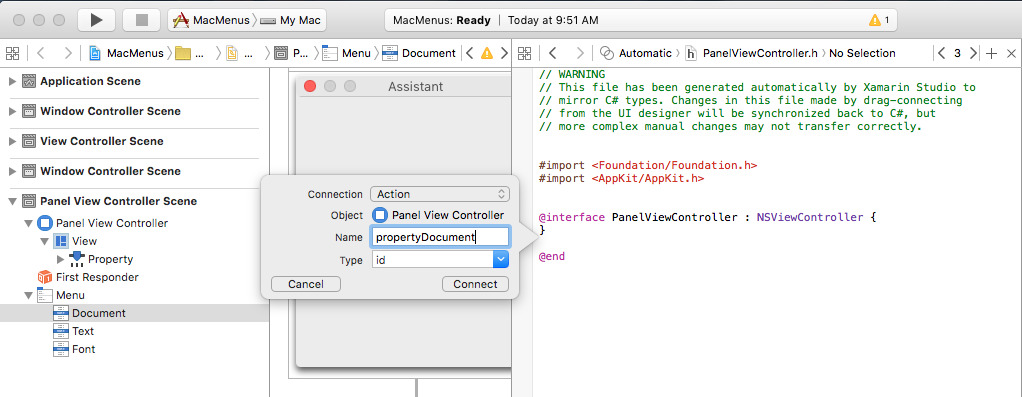Go back in assistant editor history
Screen dimensions: 1022x397
pos(552,53)
